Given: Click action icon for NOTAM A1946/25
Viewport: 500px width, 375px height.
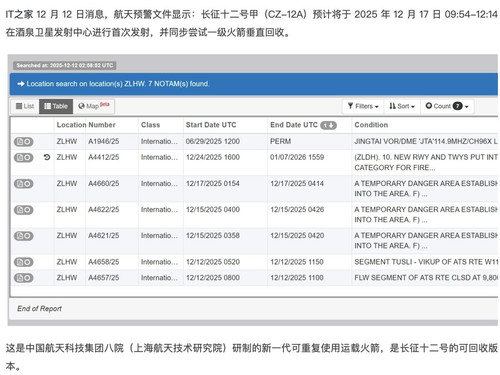Looking at the screenshot, I should pos(24,142).
